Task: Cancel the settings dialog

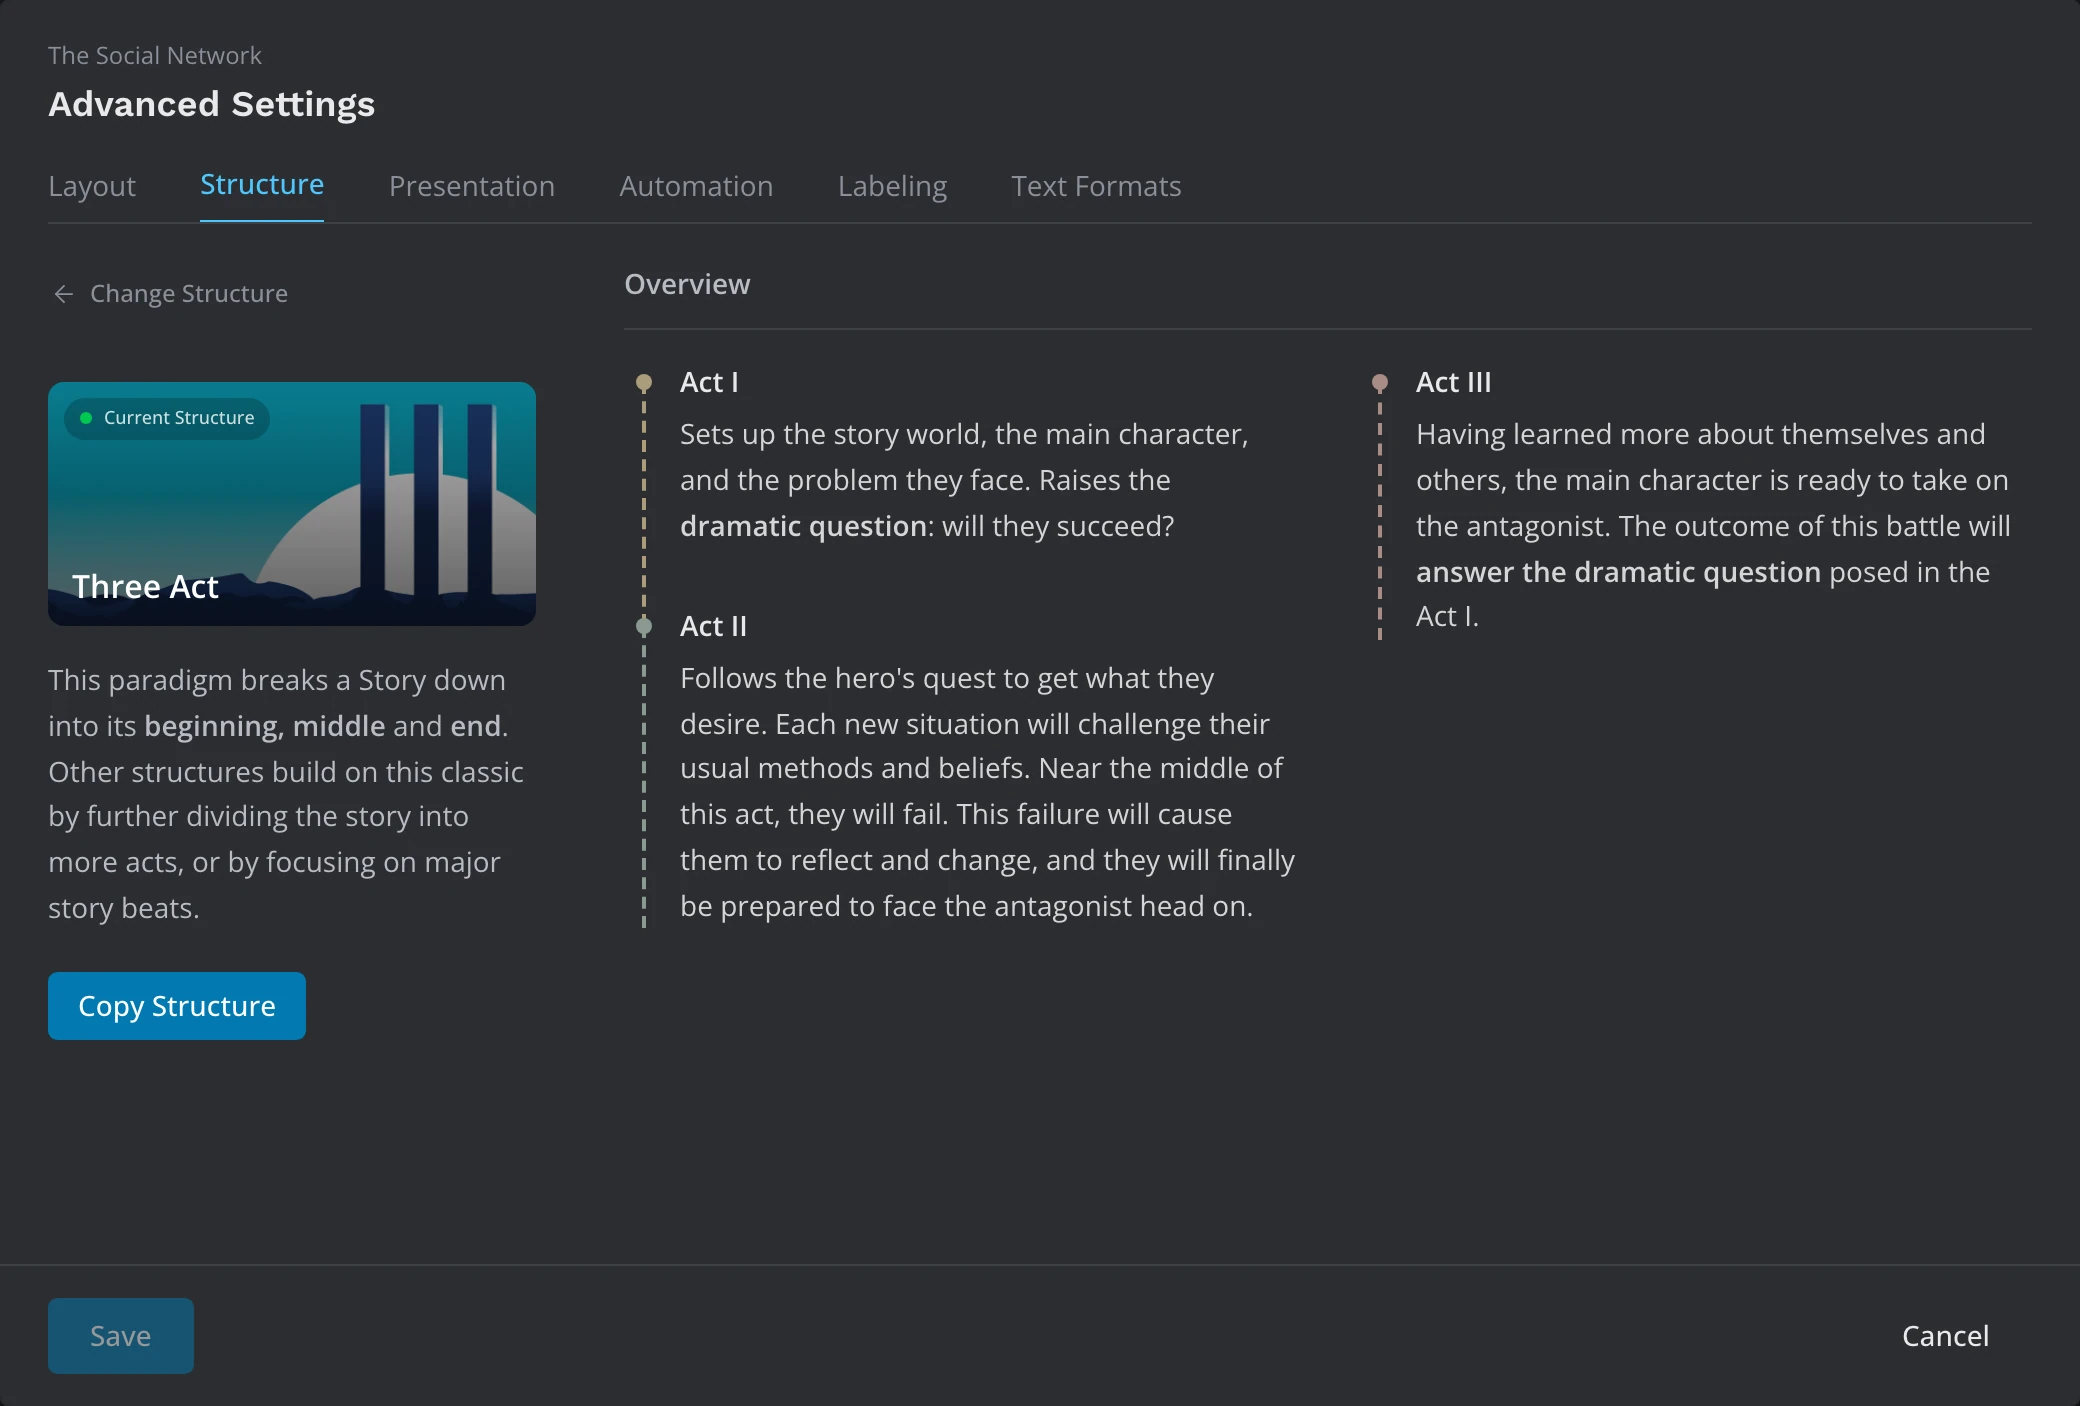Action: tap(1945, 1336)
